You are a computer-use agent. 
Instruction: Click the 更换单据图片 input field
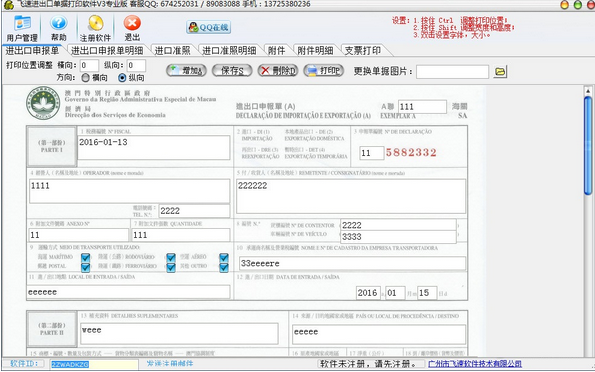[x=452, y=72]
